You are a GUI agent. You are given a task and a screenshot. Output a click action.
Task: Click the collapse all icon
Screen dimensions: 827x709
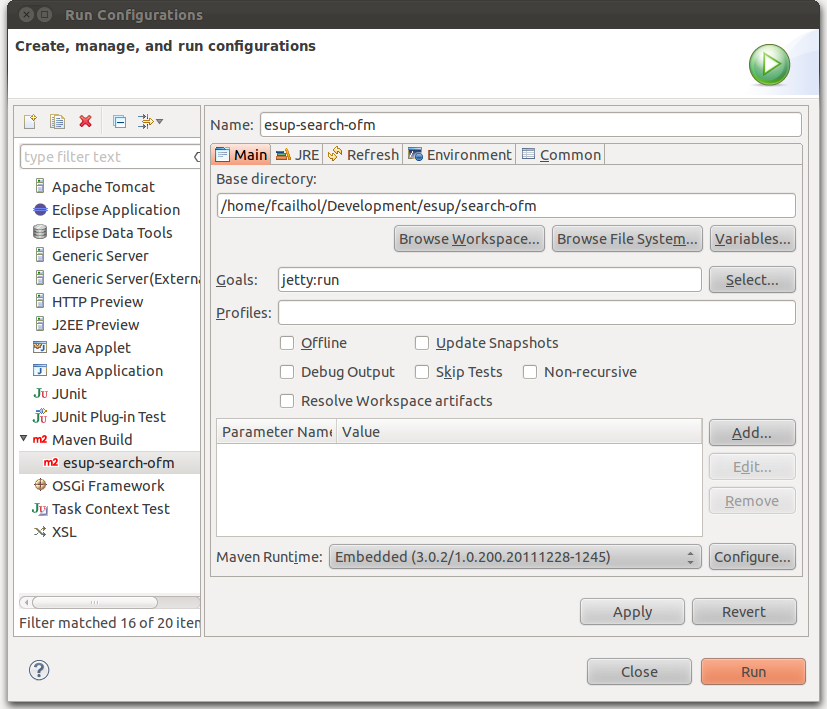tap(119, 121)
